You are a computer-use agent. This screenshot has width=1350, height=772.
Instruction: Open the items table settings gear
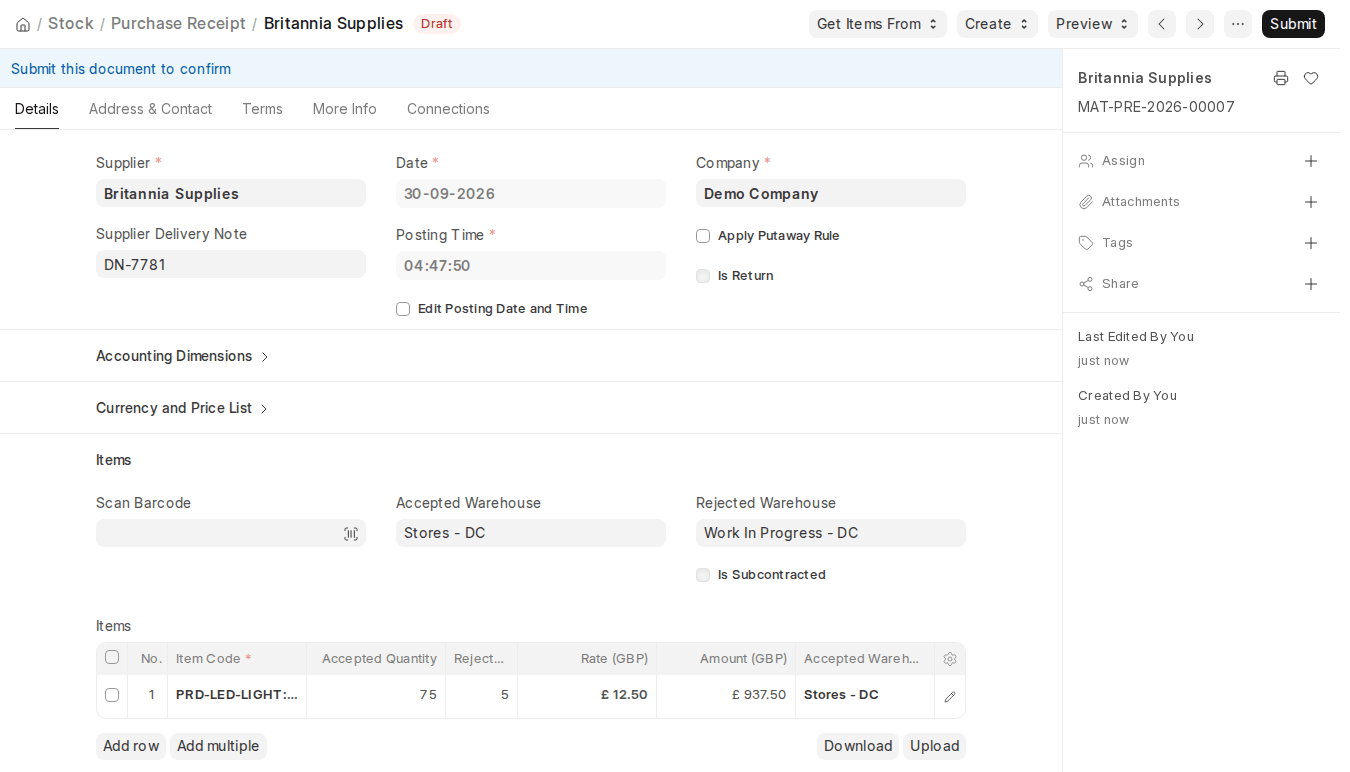(950, 659)
